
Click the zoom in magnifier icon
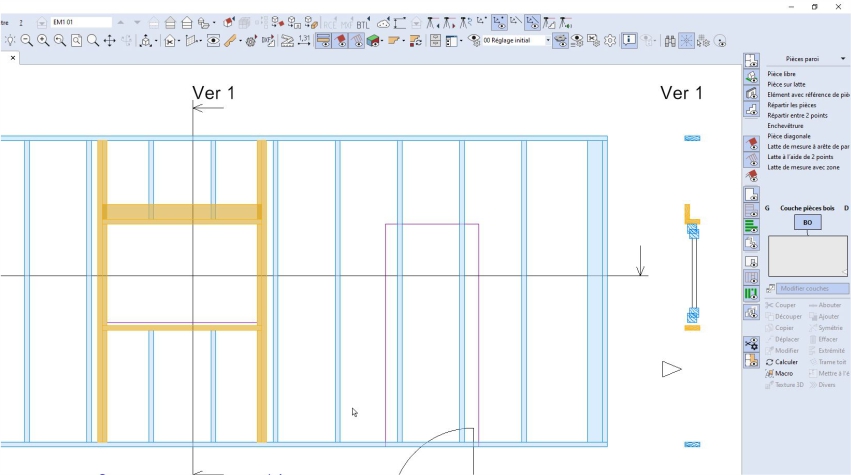coord(43,41)
